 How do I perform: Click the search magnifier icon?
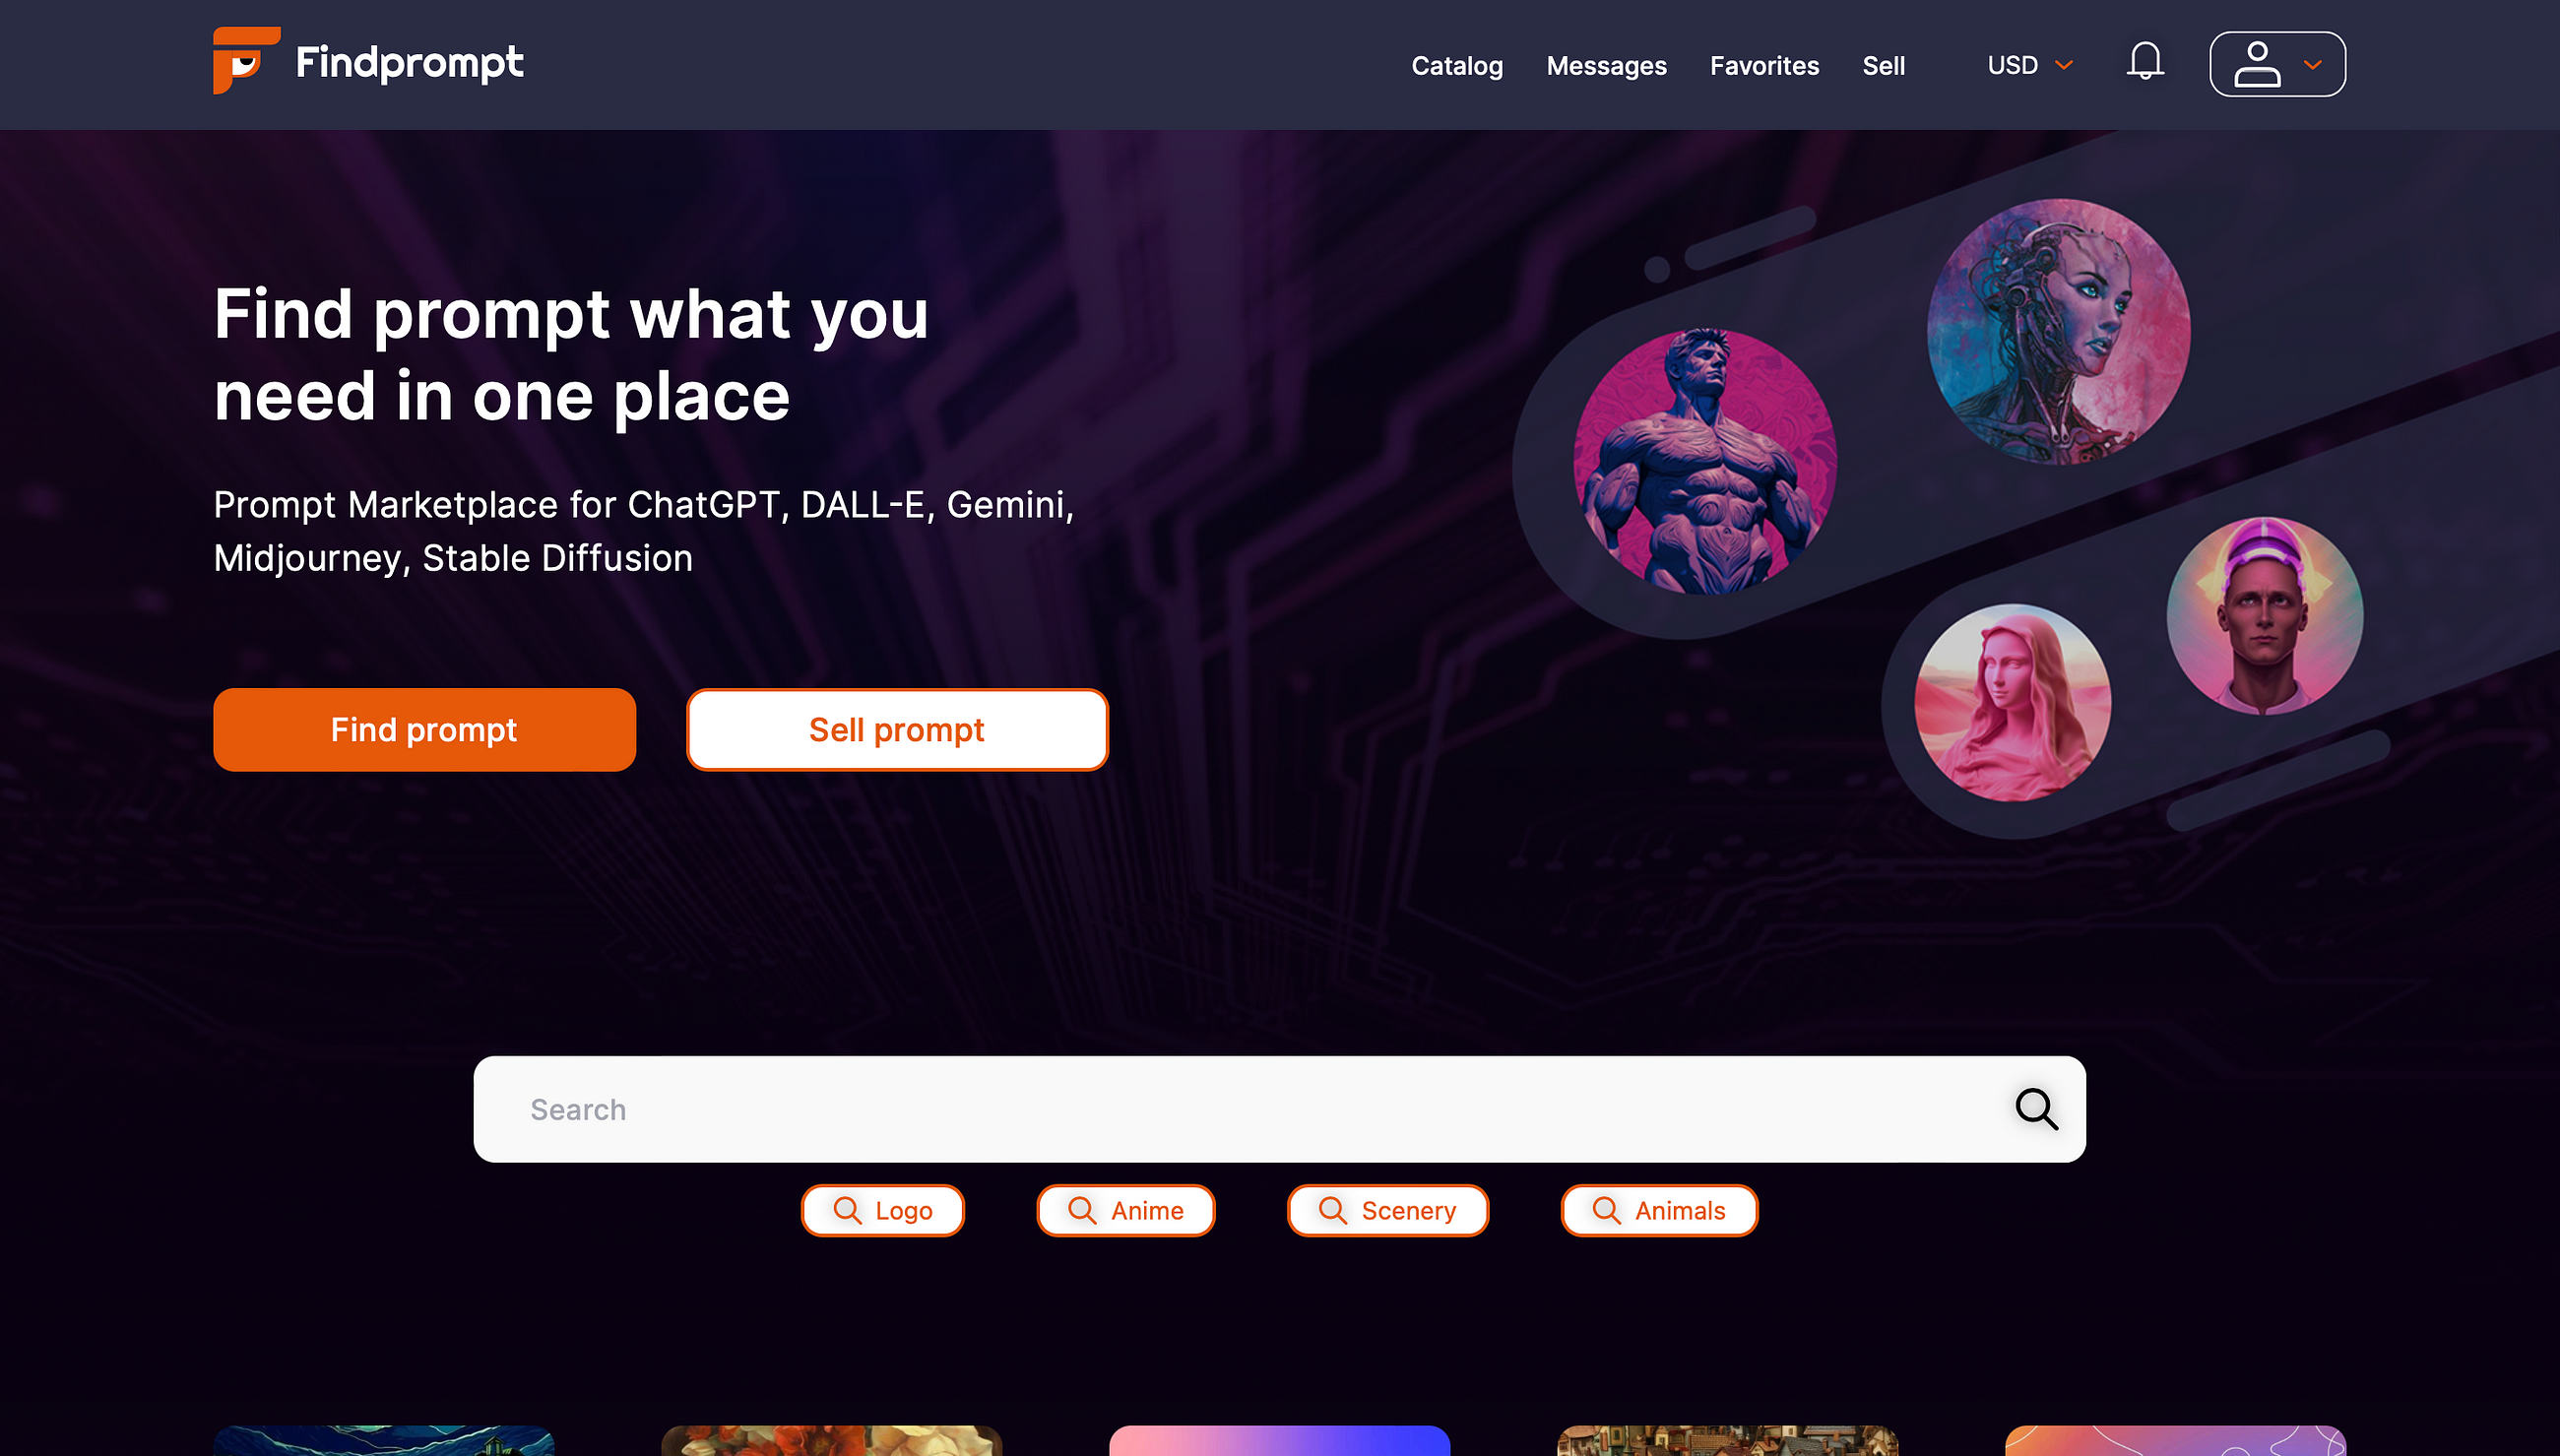(x=2036, y=1109)
